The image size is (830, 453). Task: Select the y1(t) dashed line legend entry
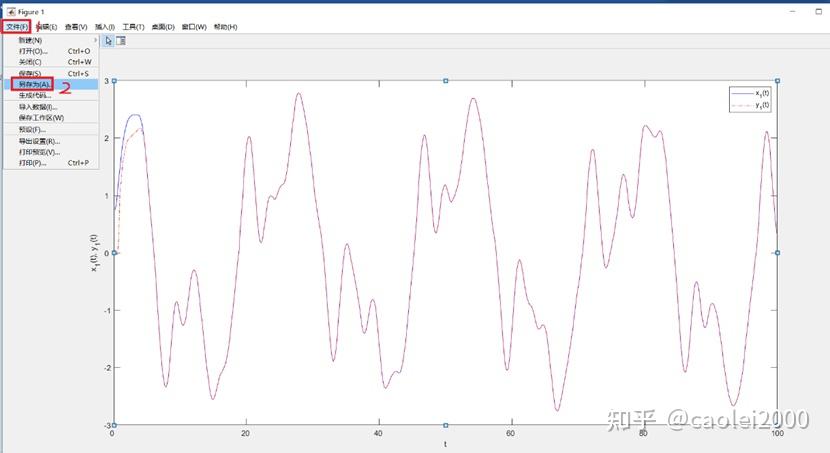pos(751,106)
